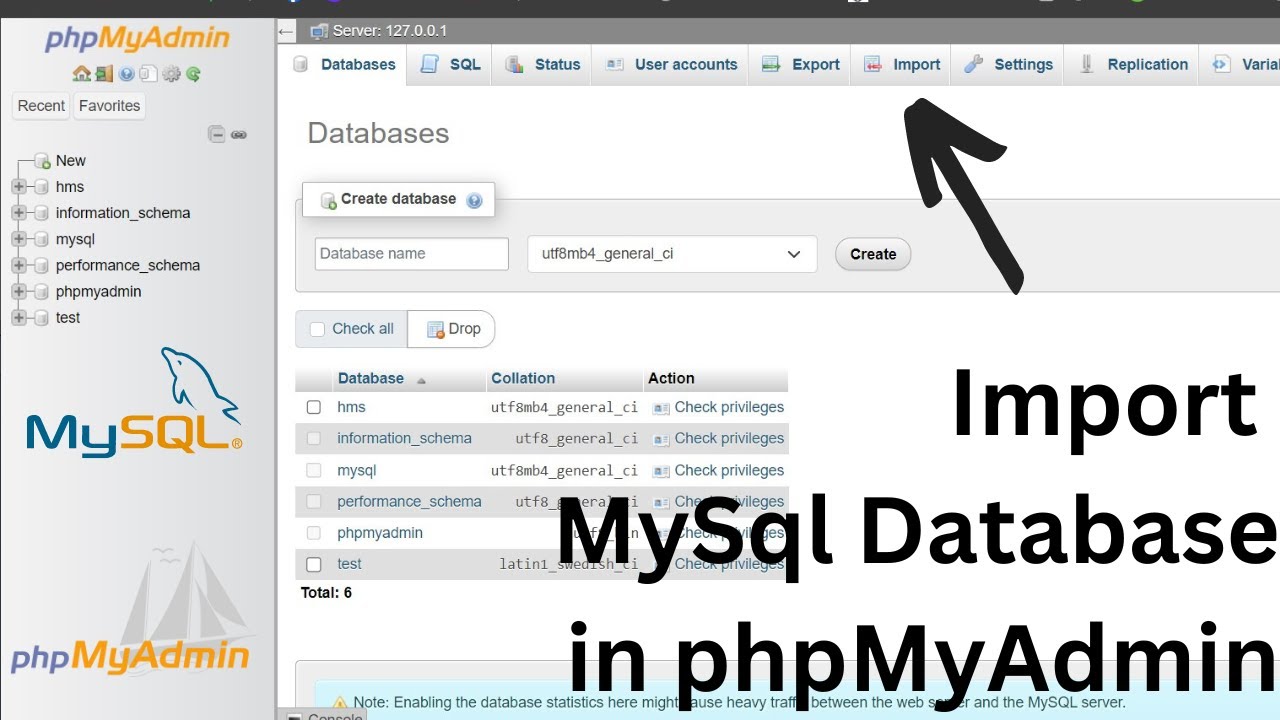Hide navigation panel with the left arrow
The height and width of the screenshot is (720, 1280).
[x=286, y=32]
